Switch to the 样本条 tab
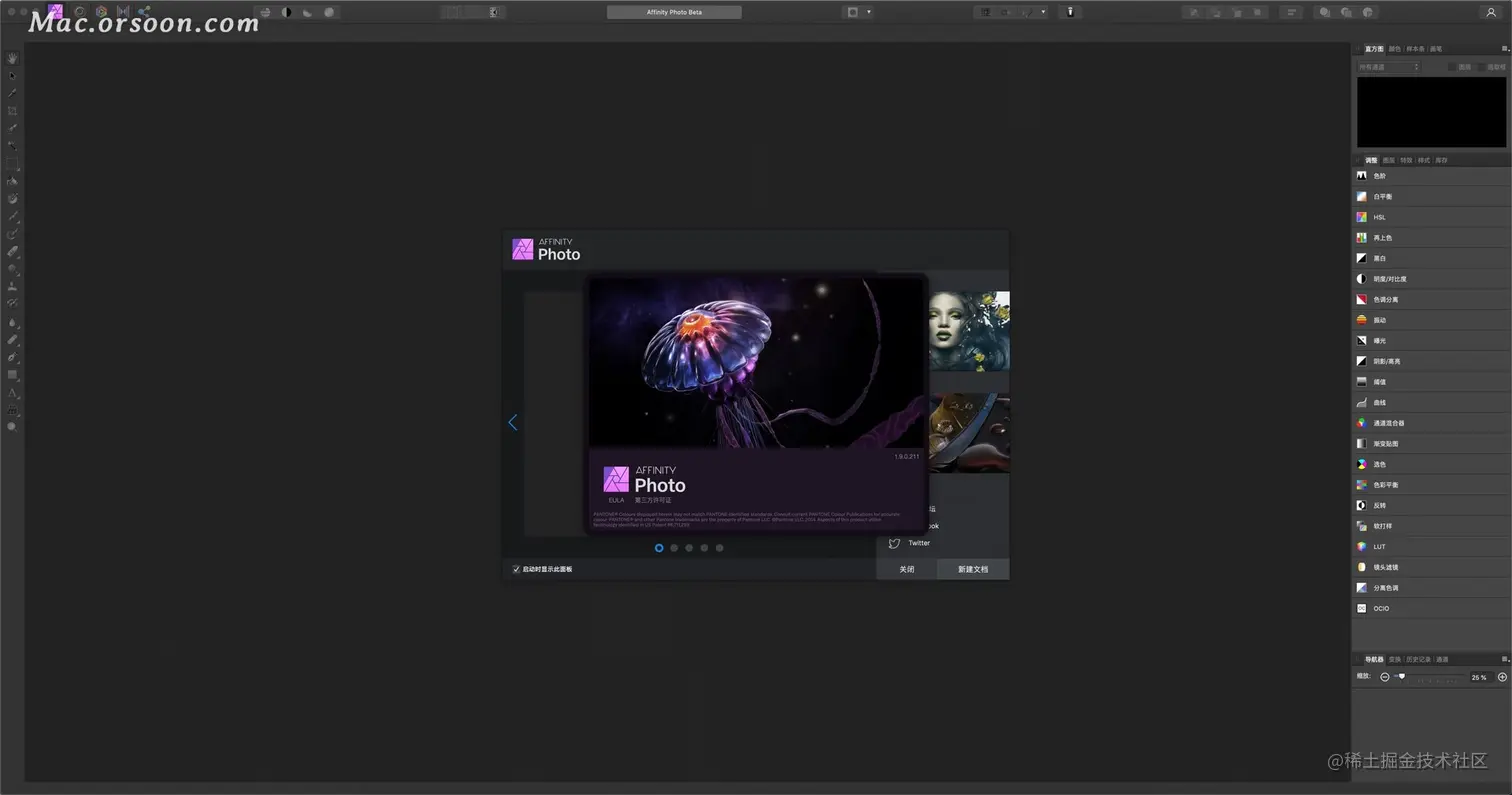The image size is (1512, 795). (1416, 49)
